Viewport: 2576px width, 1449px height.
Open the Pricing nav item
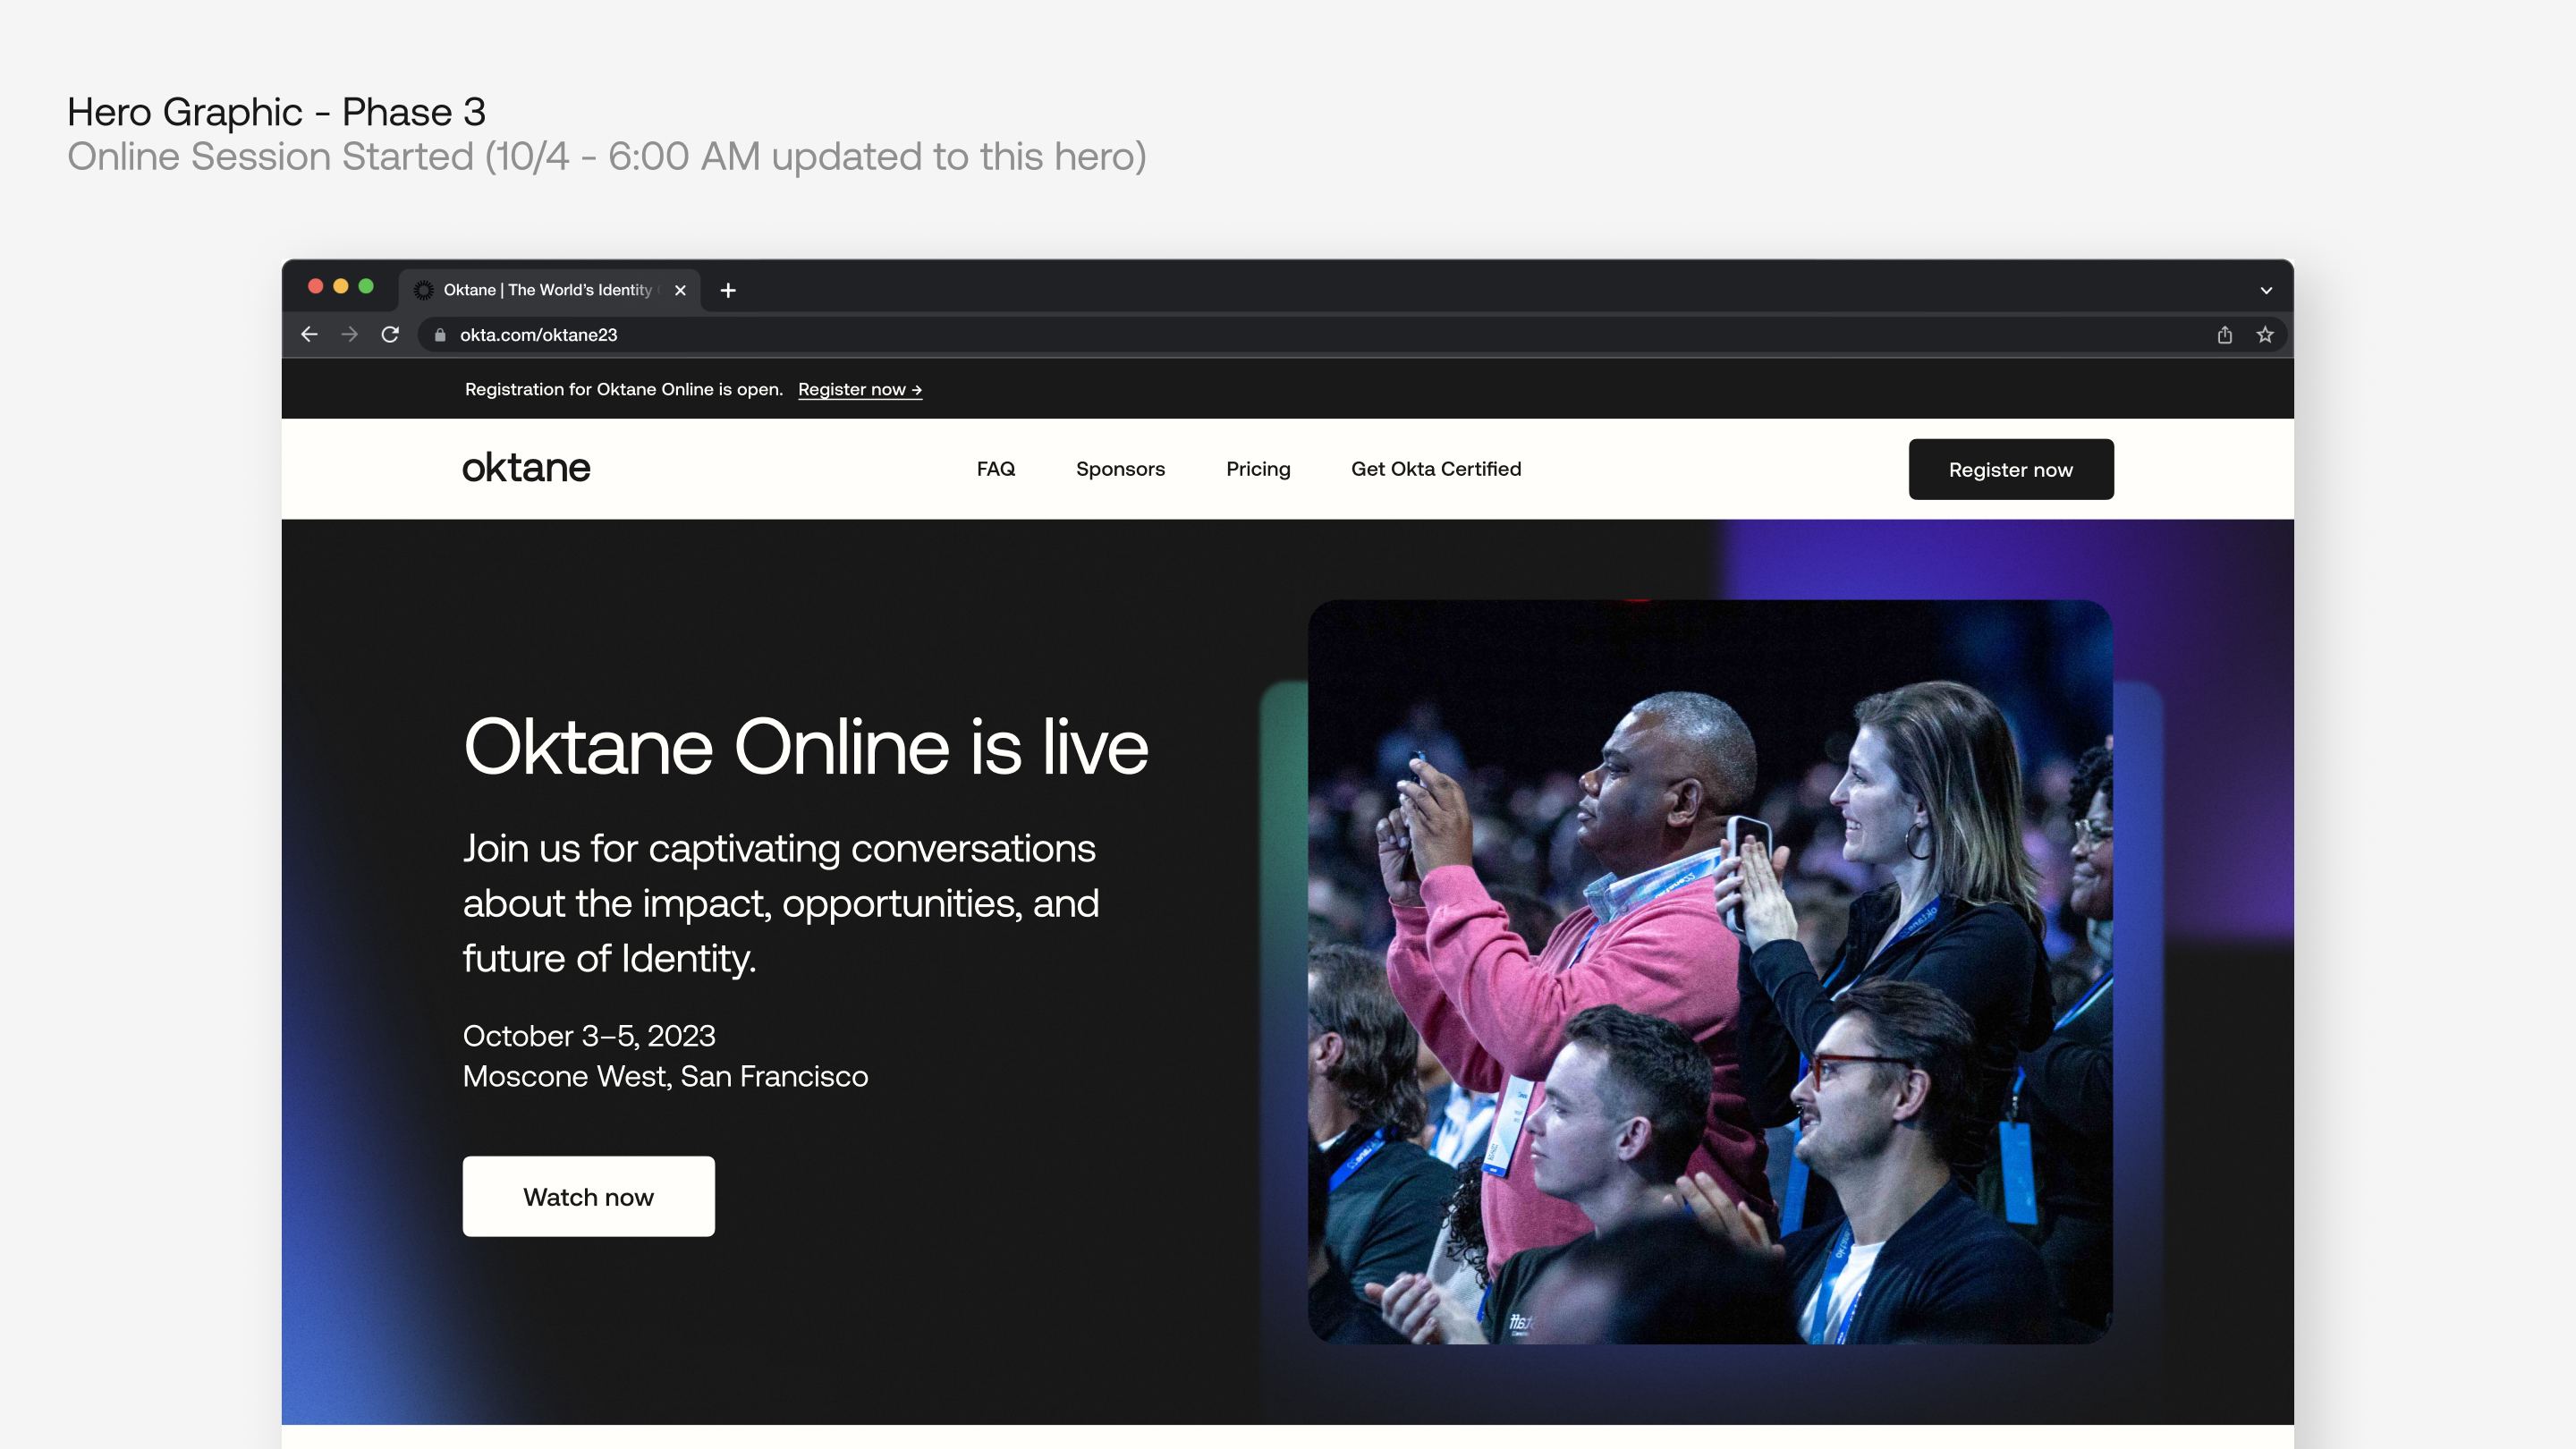1258,469
